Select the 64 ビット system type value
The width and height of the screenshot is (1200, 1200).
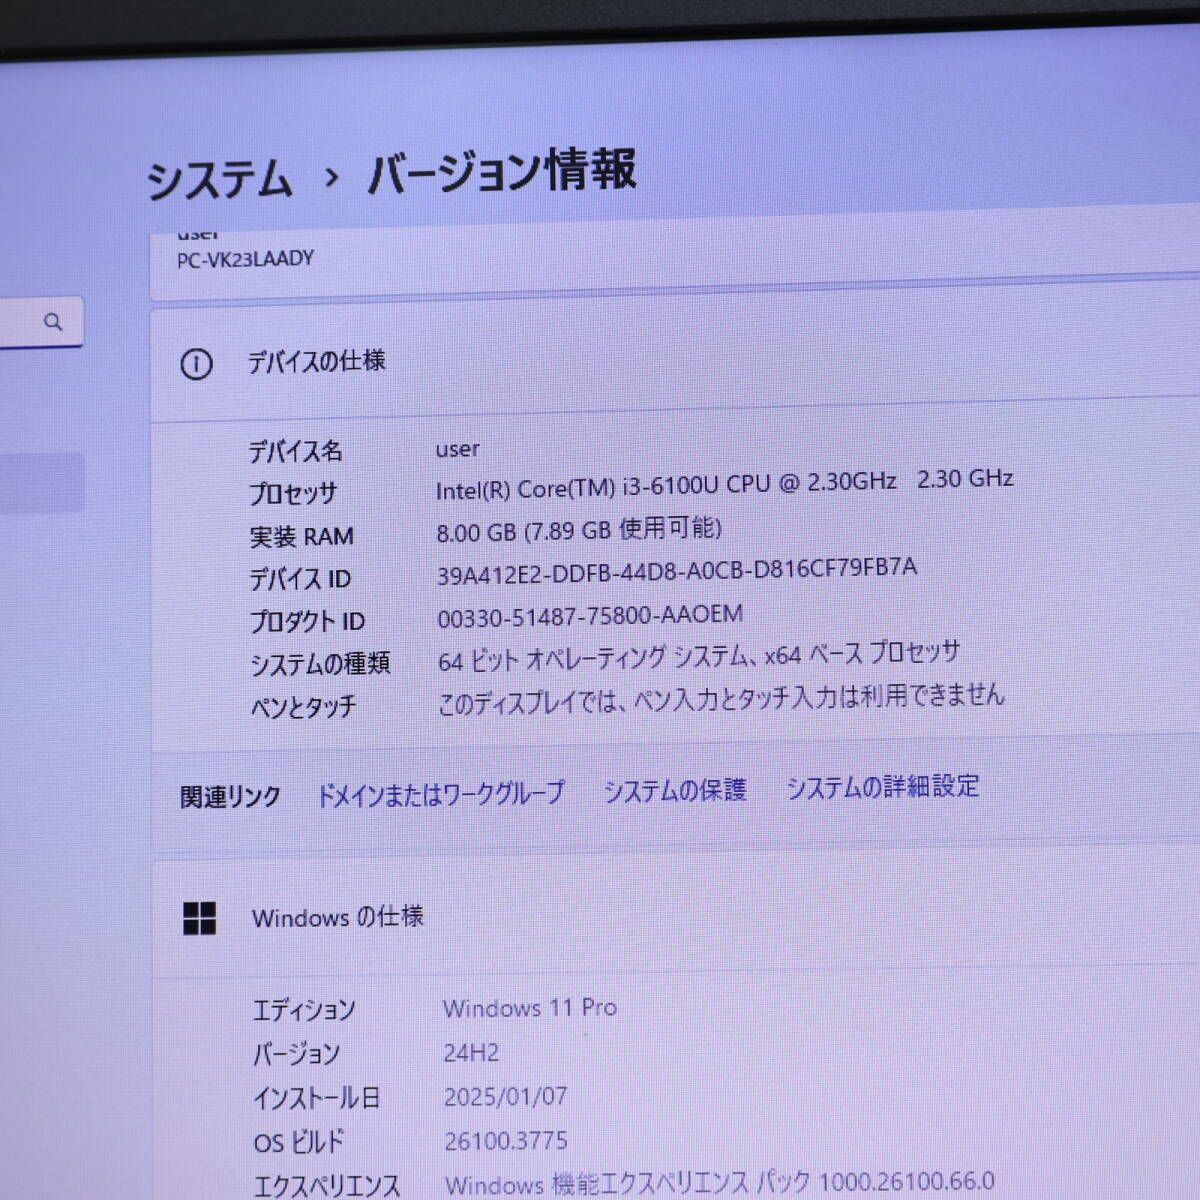click(x=699, y=657)
